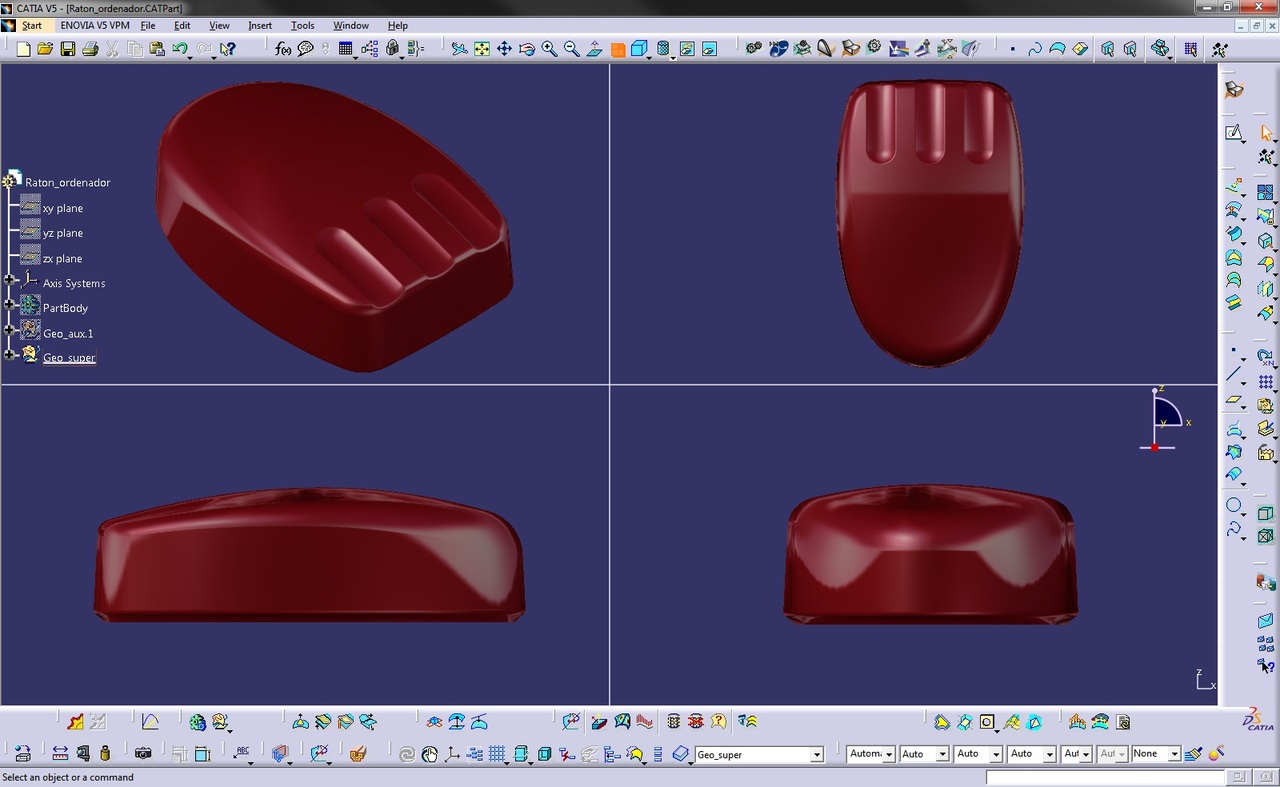Click the What's This help pointer icon

228,48
